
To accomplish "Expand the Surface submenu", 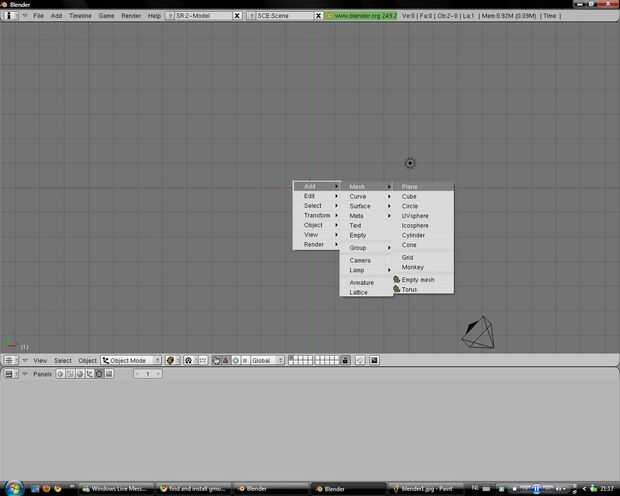I will point(367,206).
